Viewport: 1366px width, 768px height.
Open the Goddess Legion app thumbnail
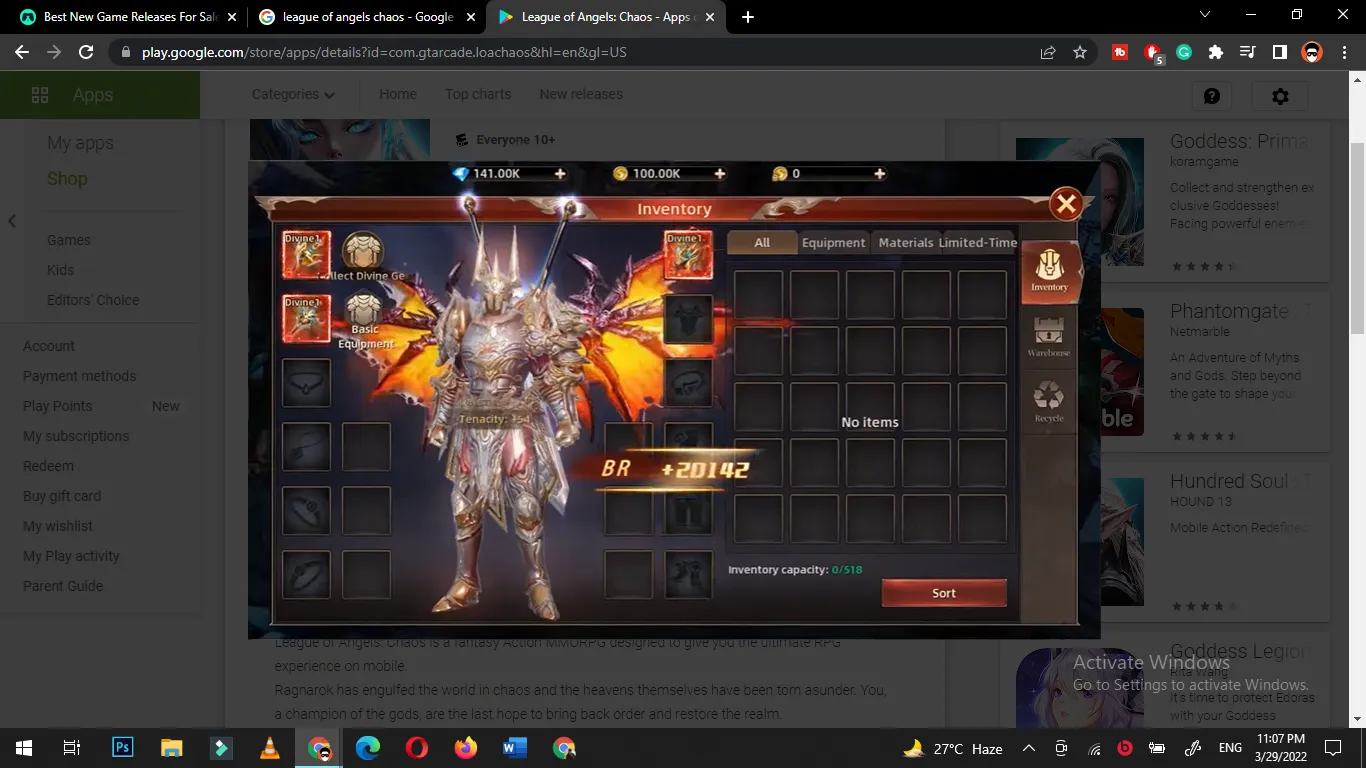[x=1080, y=688]
